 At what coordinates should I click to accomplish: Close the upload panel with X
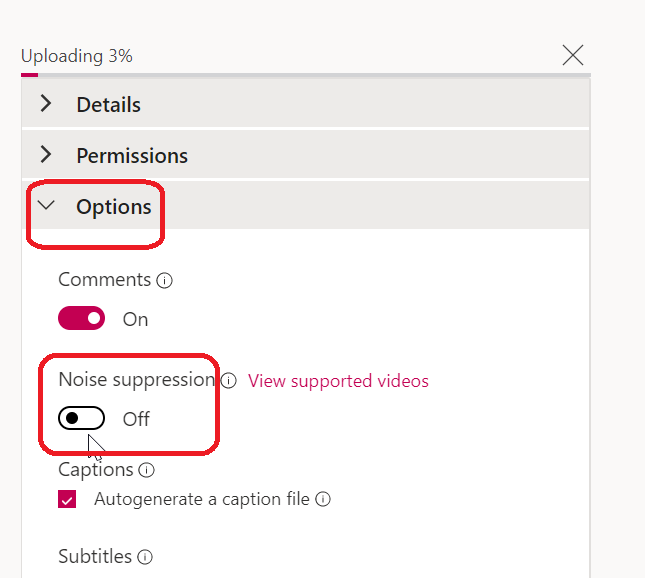pos(572,55)
